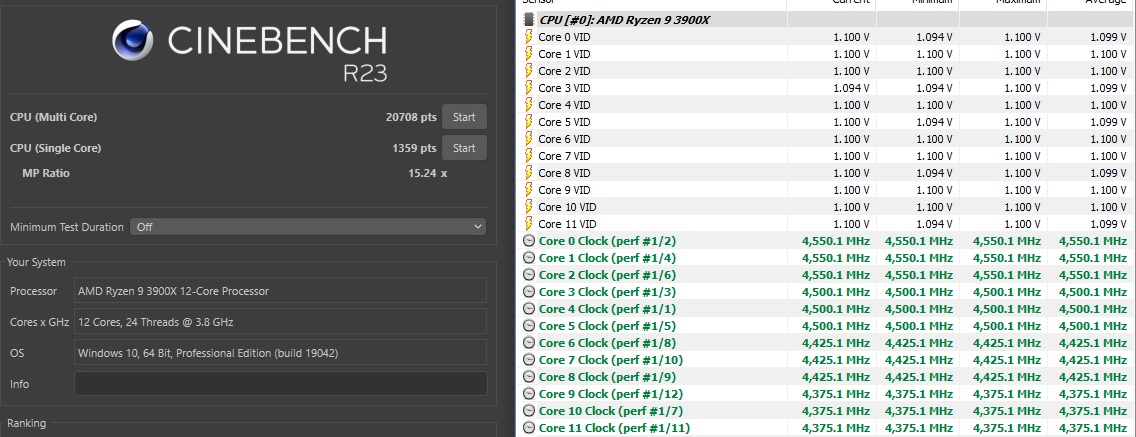Click the clock icon of Core 6 Clock
Screen dimensions: 1136x437
pyautogui.click(x=529, y=343)
